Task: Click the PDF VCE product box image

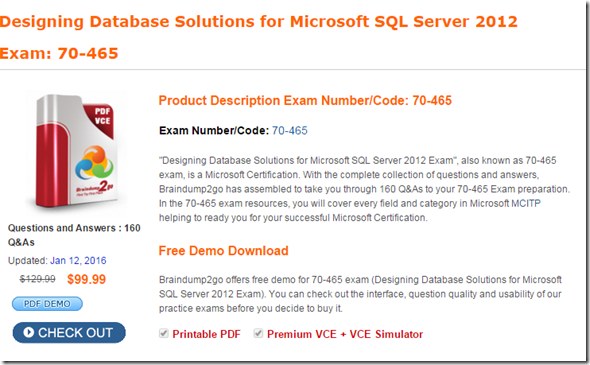Action: (x=77, y=152)
